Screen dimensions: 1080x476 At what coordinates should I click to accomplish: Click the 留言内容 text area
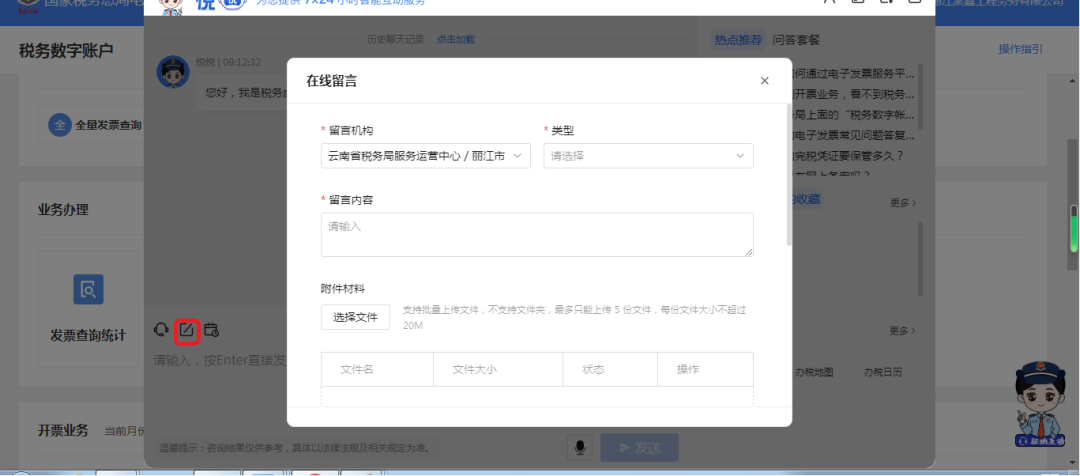(x=537, y=235)
